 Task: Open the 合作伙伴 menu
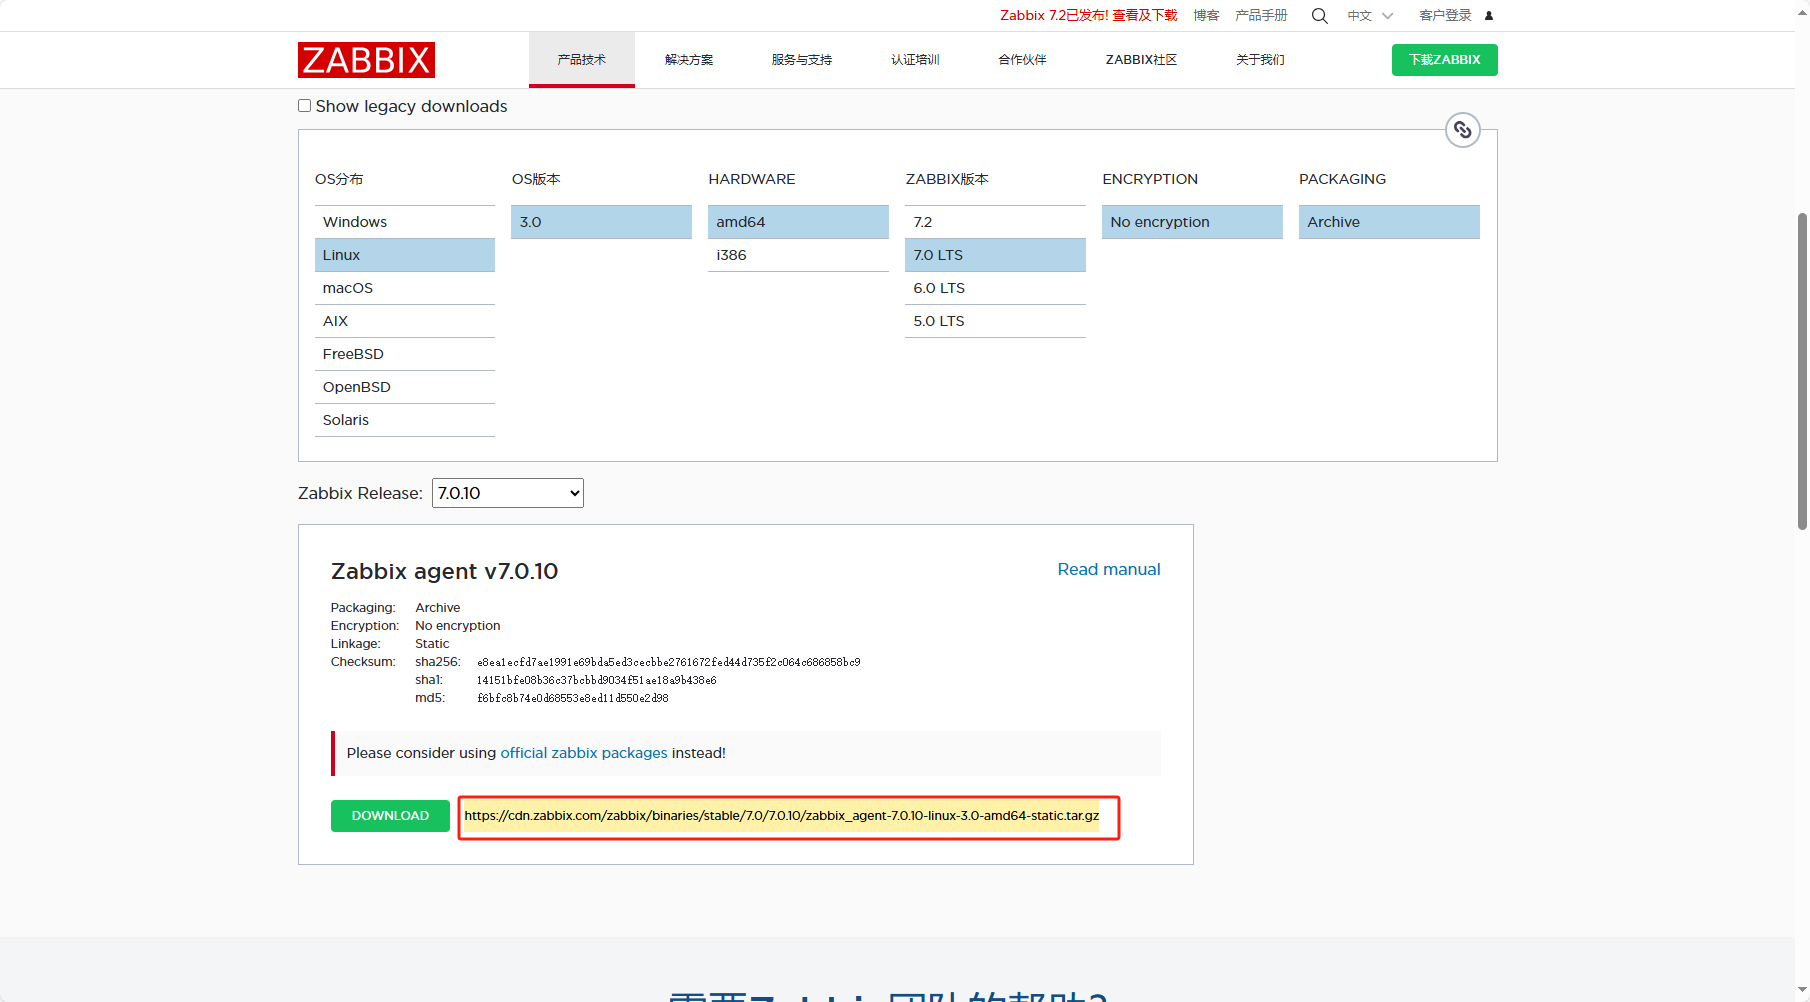tap(1022, 60)
